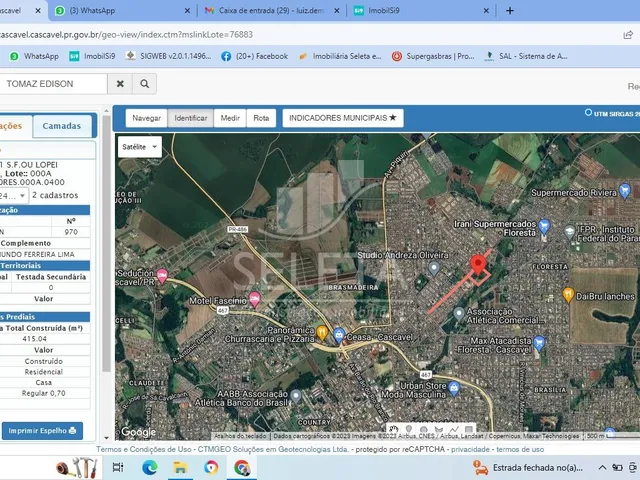
Task: Open Facebook bookmark in bookmarks bar
Action: point(255,56)
